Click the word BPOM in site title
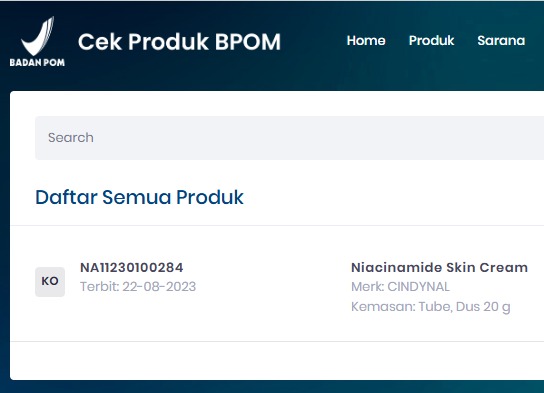This screenshot has height=393, width=544. click(x=247, y=42)
